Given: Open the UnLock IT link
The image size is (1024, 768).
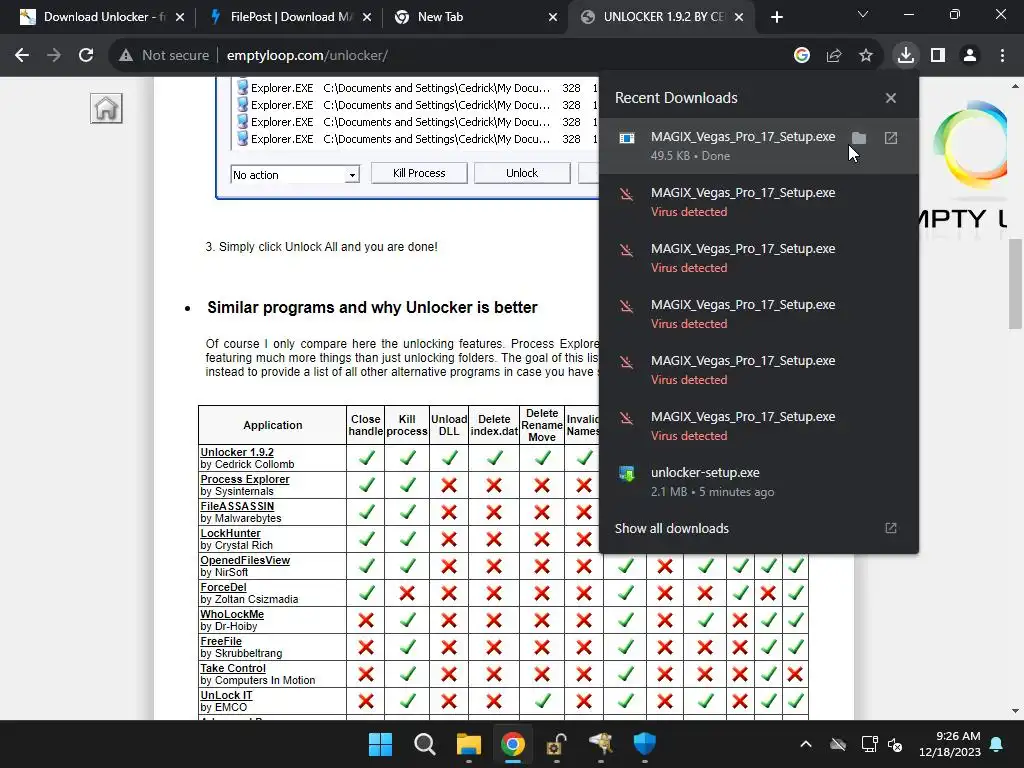Looking at the screenshot, I should tap(226, 696).
